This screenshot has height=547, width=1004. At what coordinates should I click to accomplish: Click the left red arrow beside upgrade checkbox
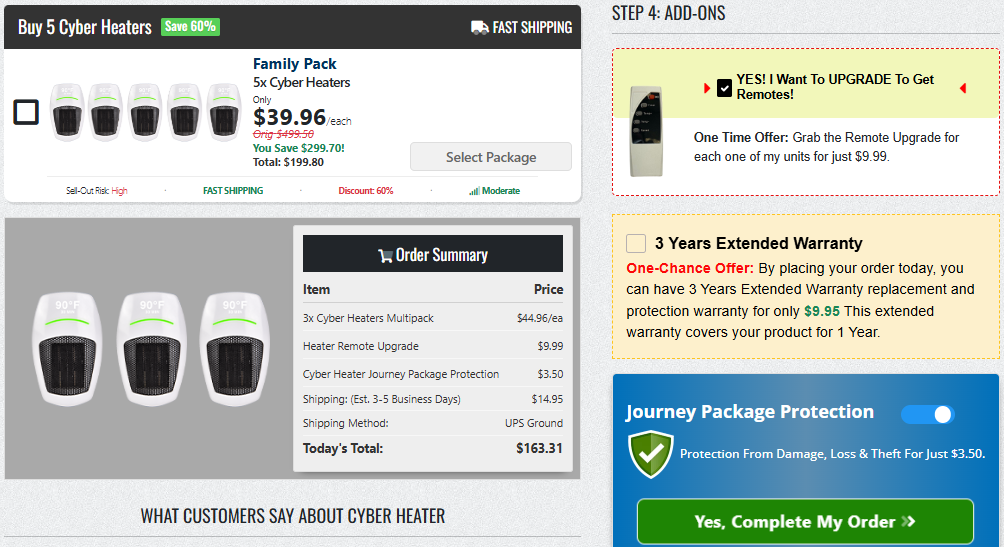(707, 88)
